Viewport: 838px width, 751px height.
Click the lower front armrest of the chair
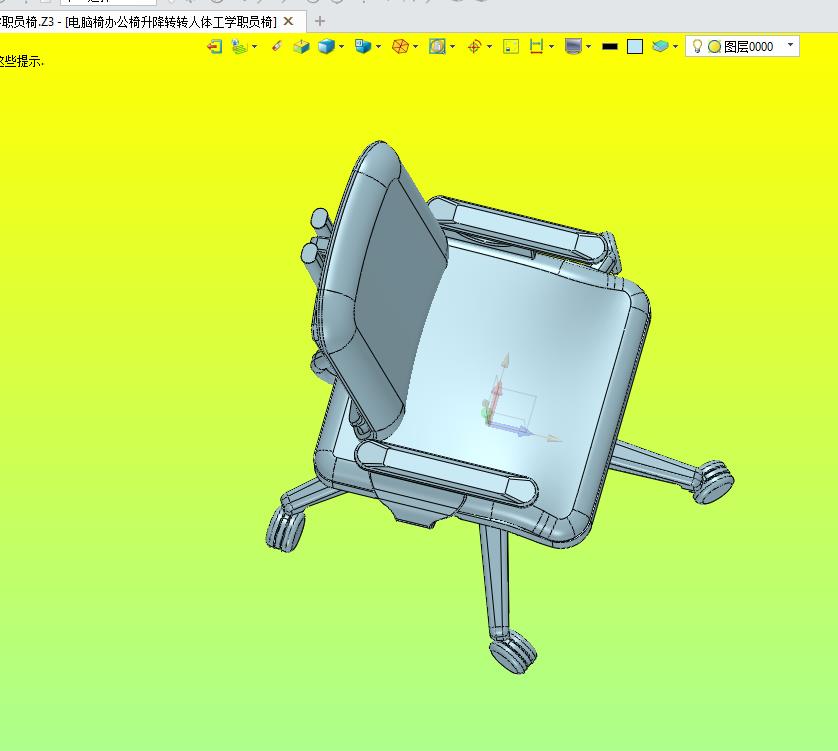click(446, 473)
